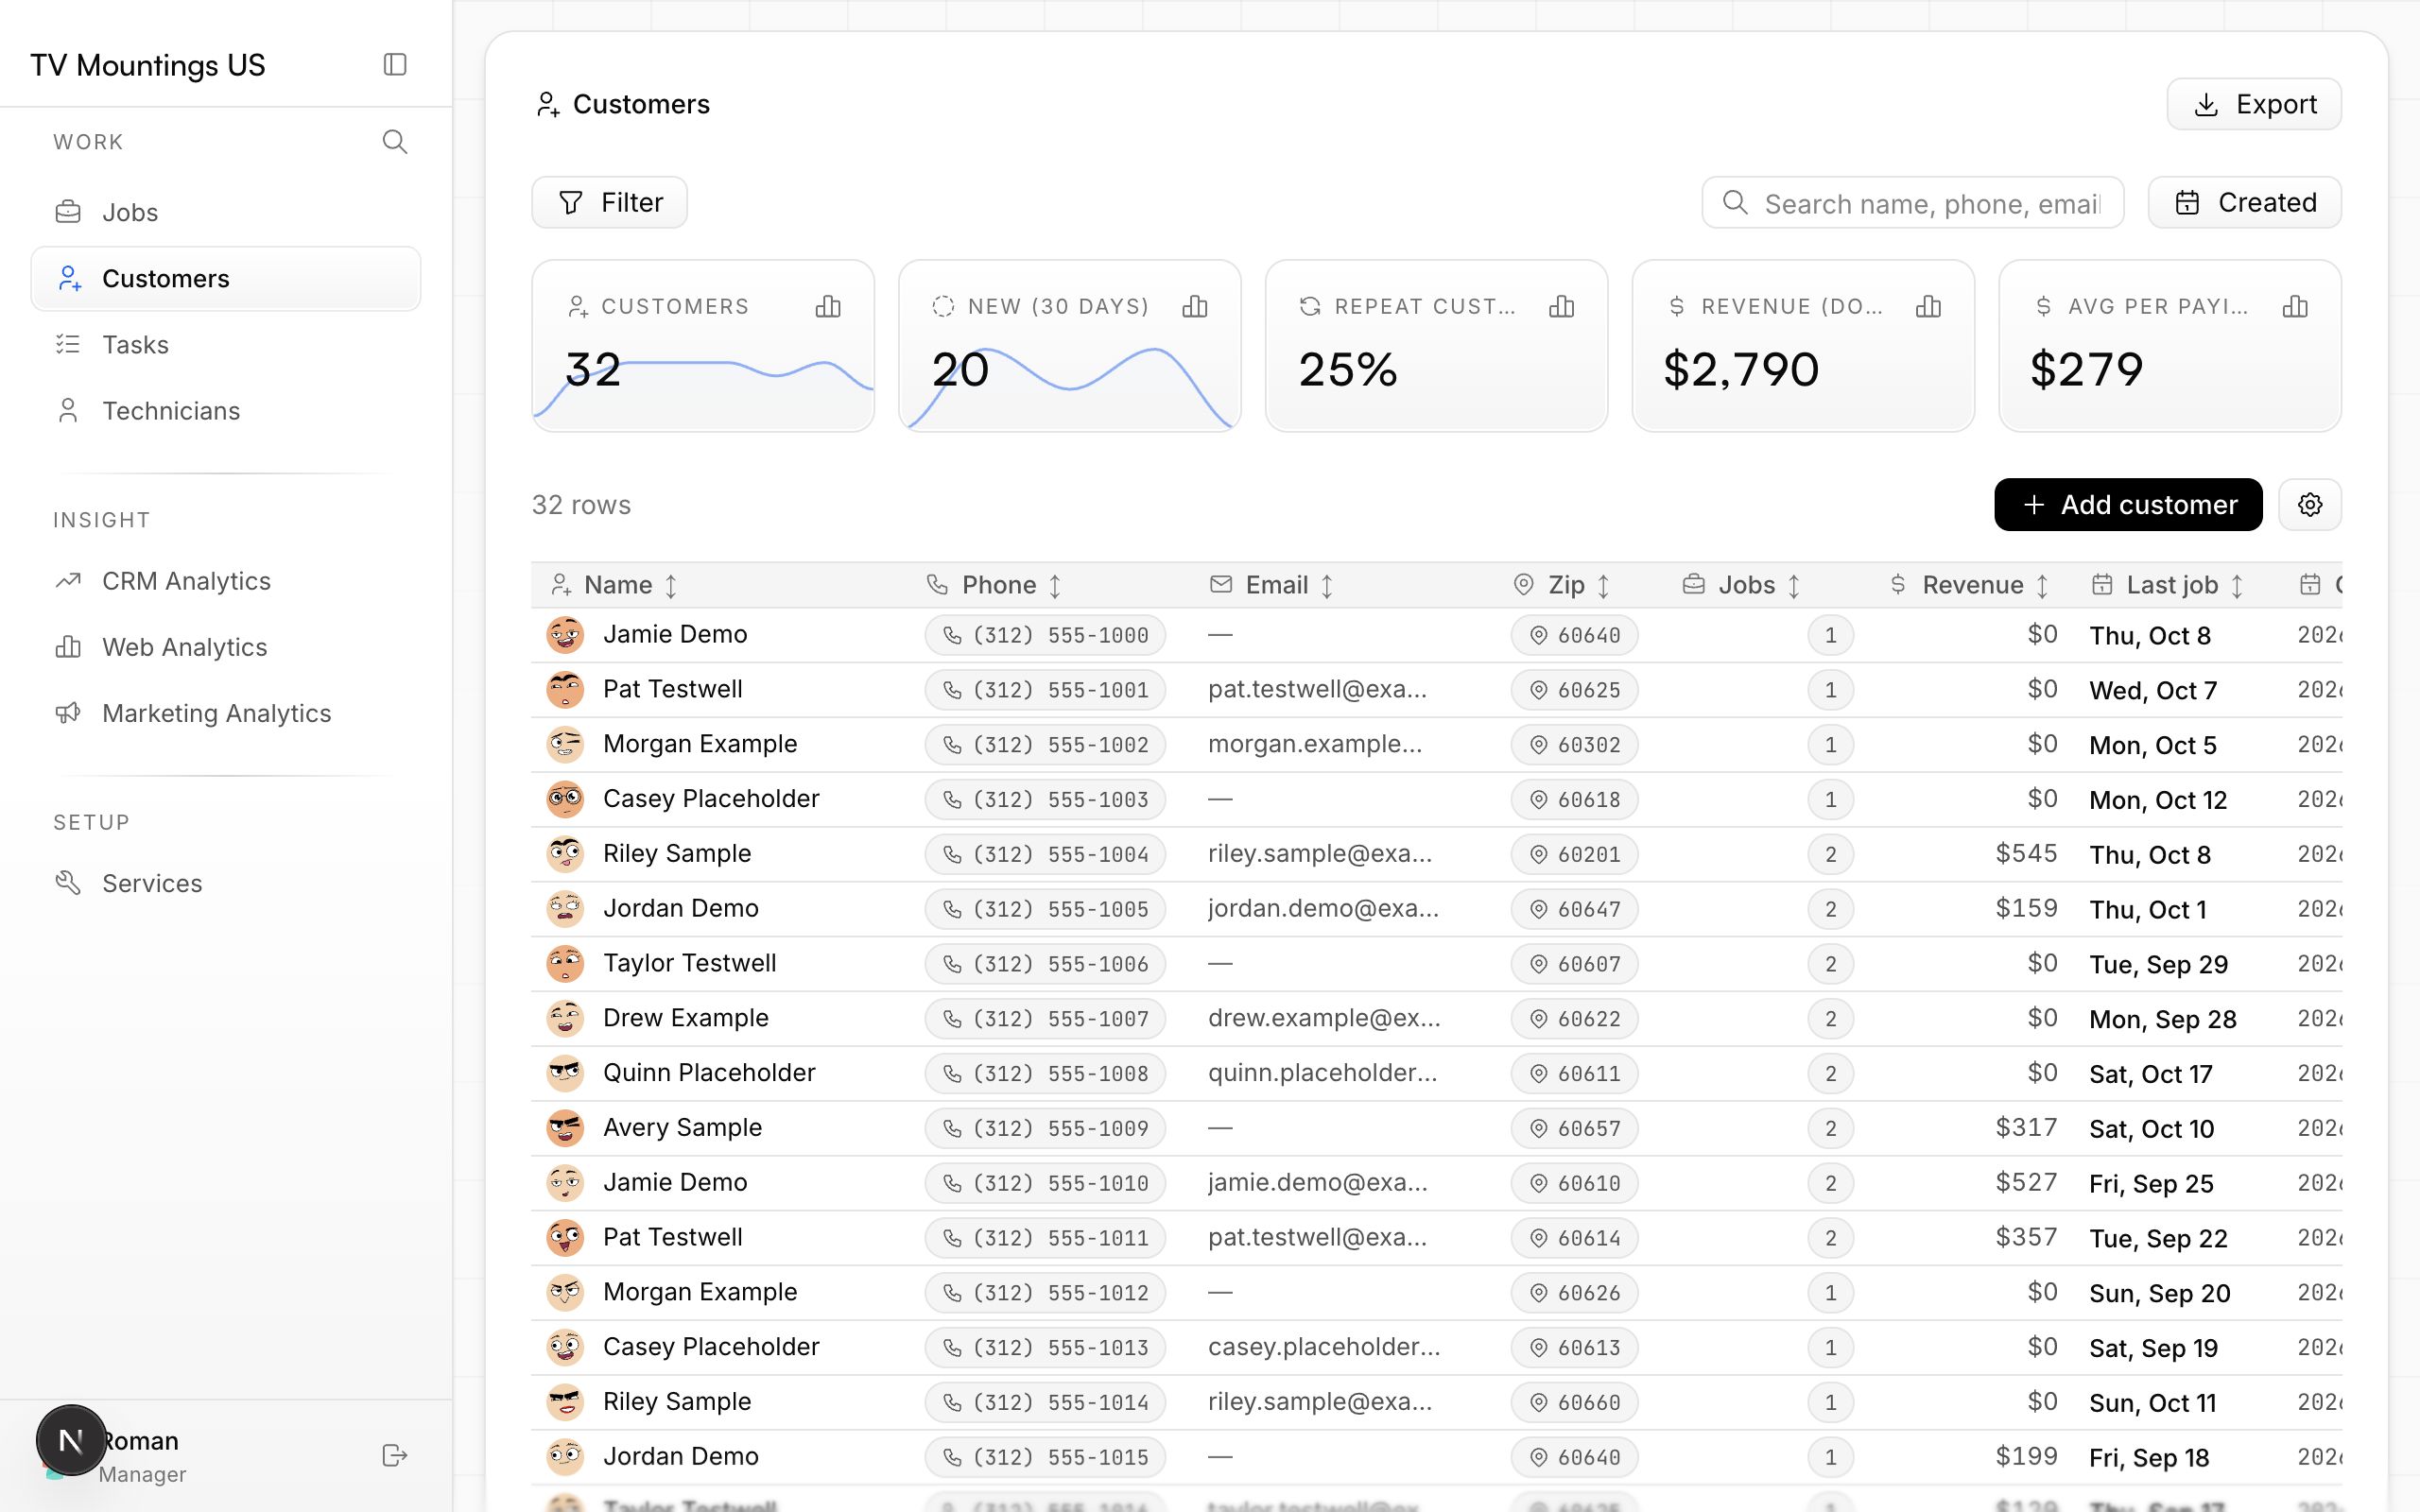Click last job date Sat, Oct 17
Image resolution: width=2420 pixels, height=1512 pixels.
(2151, 1074)
